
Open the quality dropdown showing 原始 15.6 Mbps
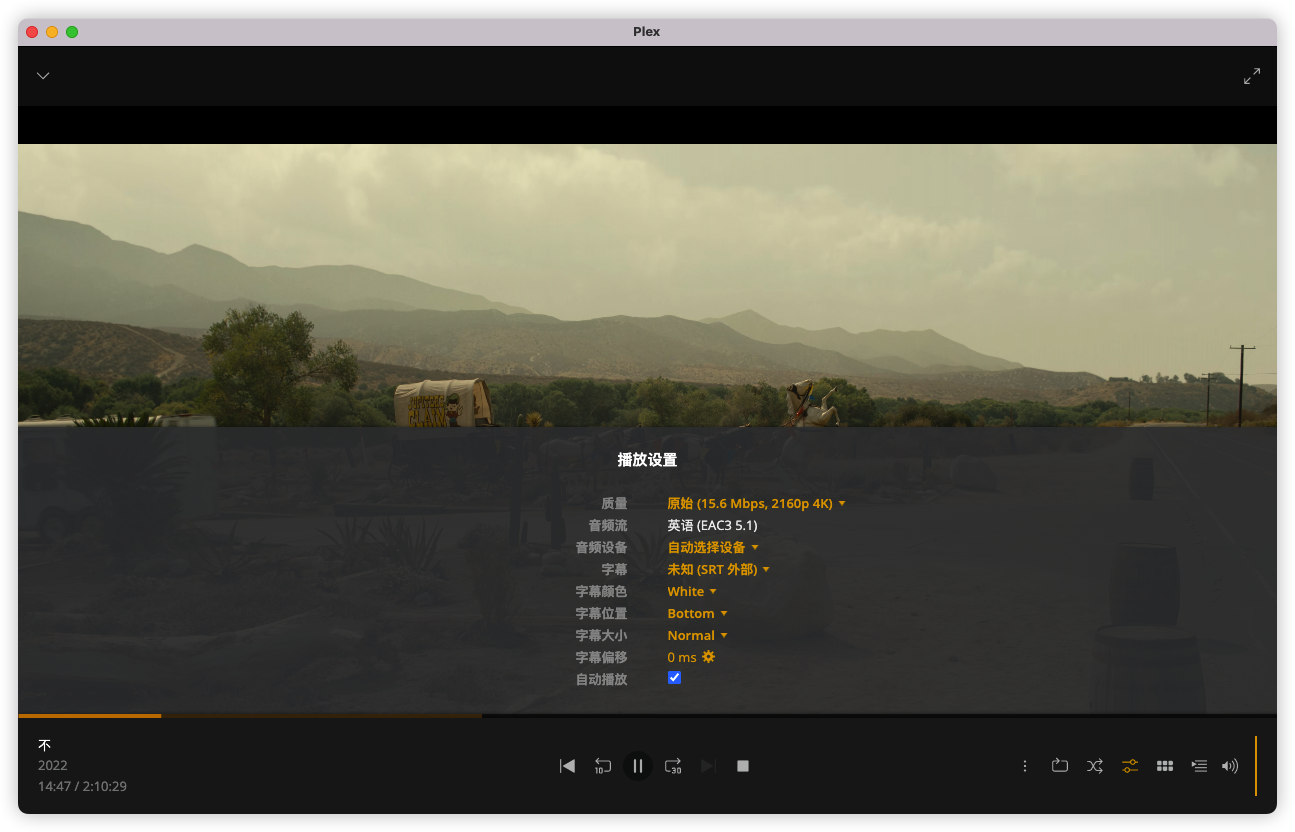(x=757, y=504)
